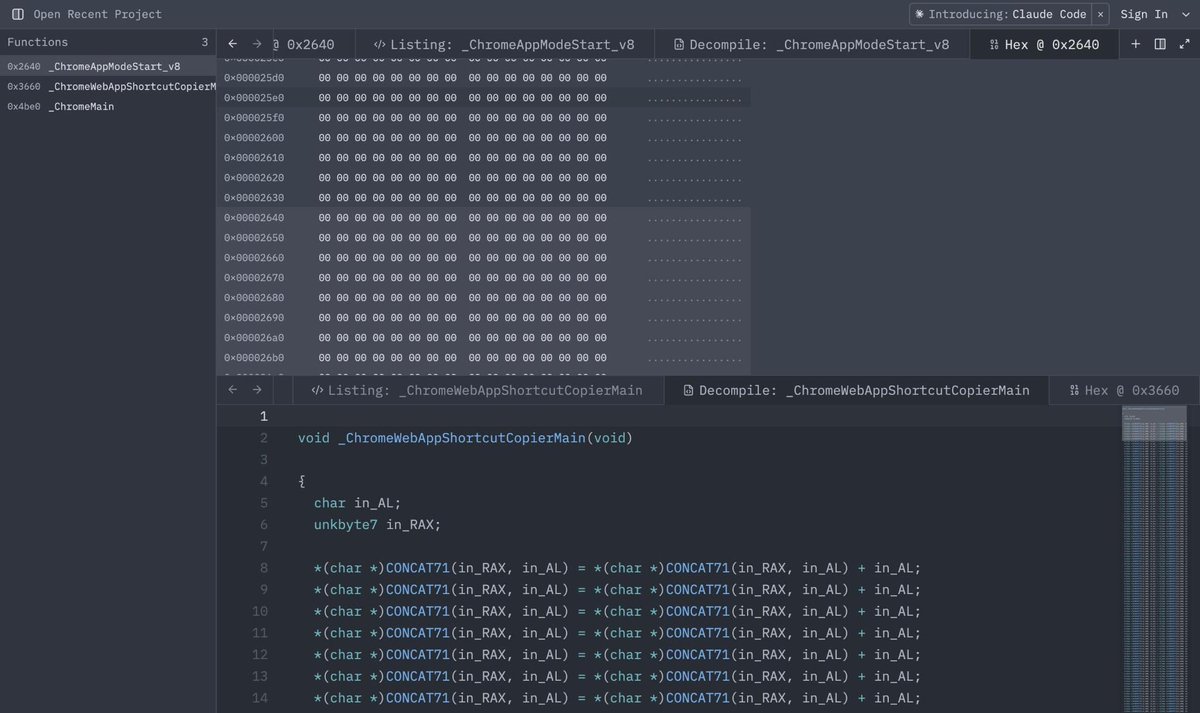Switch to Listing: _ChromeWebAppShortcutCopierMain tab

click(x=477, y=390)
